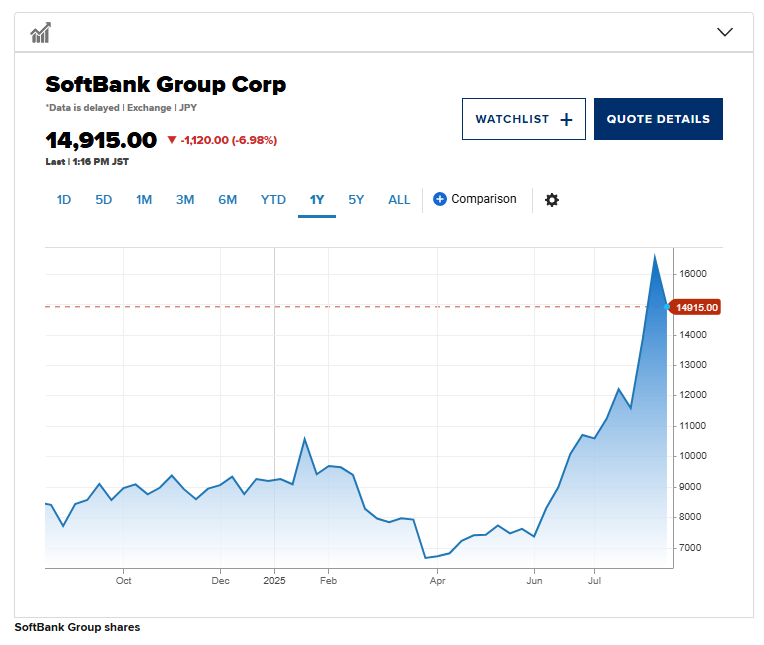Click the -1,120.00 (-6.98%) change value
The height and width of the screenshot is (645, 764).
[229, 140]
